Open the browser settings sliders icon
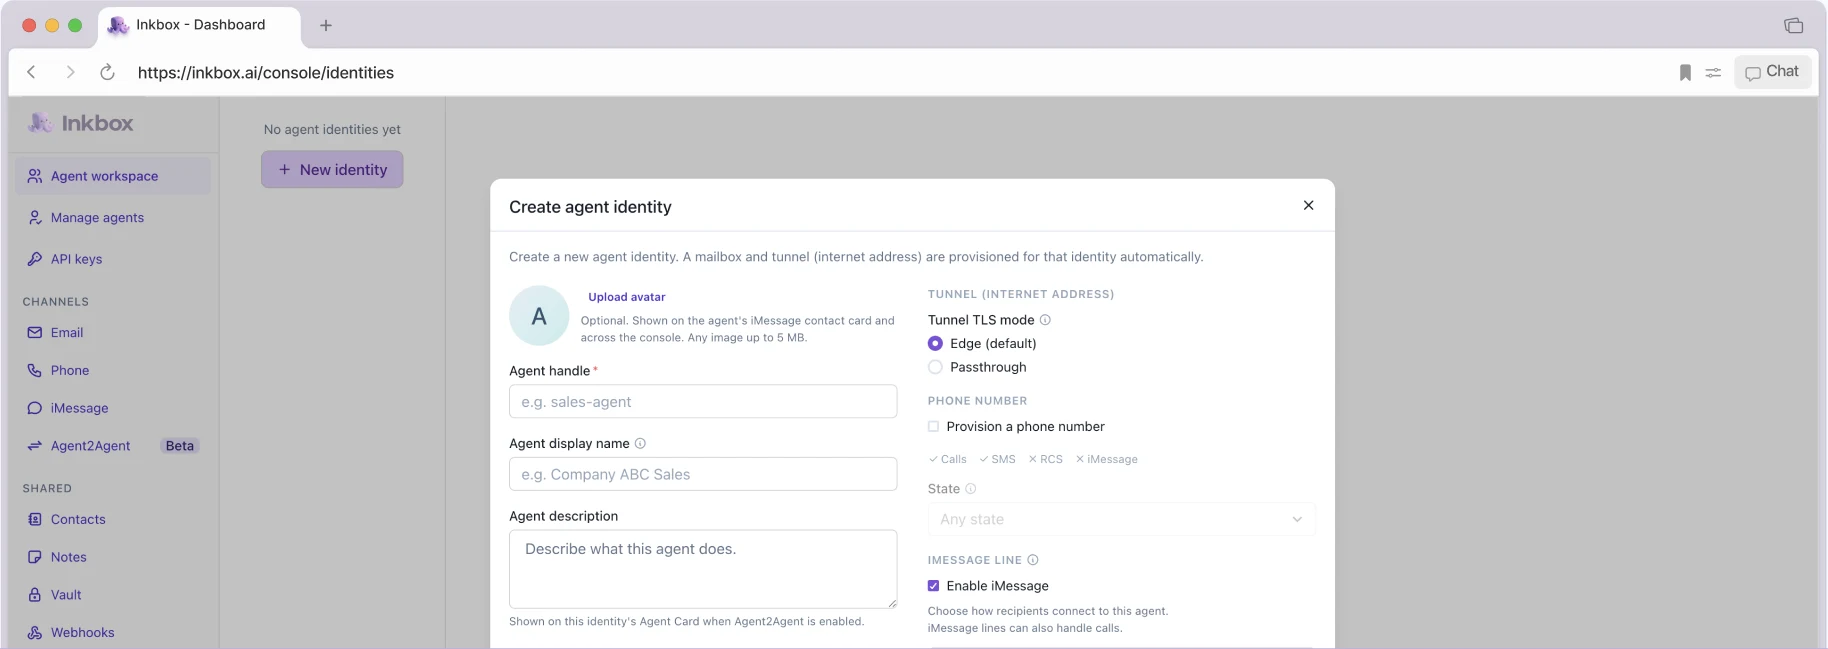Screen dimensions: 1828x649 (x=1713, y=73)
